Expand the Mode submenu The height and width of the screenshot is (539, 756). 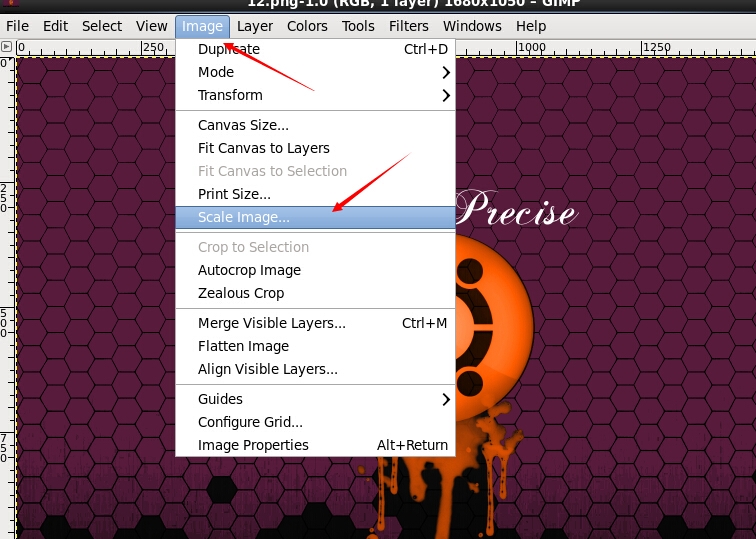[x=315, y=72]
